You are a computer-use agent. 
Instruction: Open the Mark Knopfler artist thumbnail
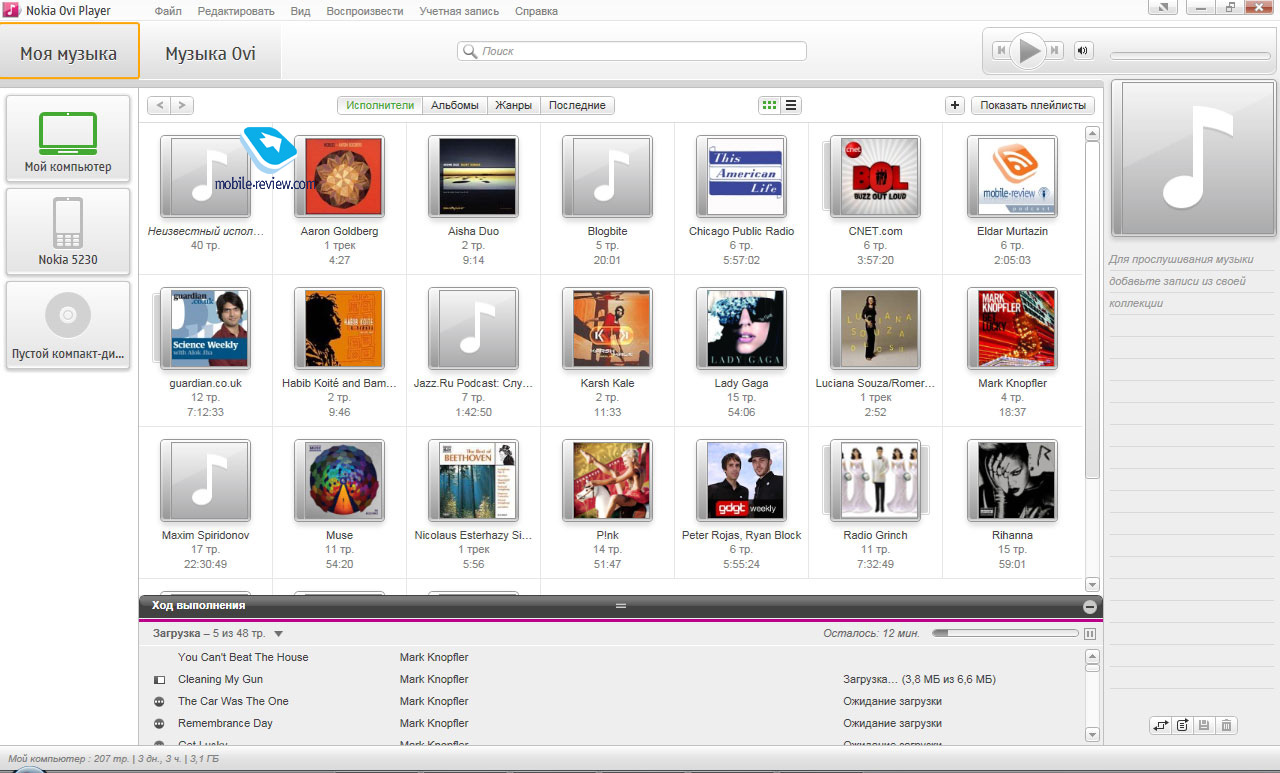tap(1013, 329)
